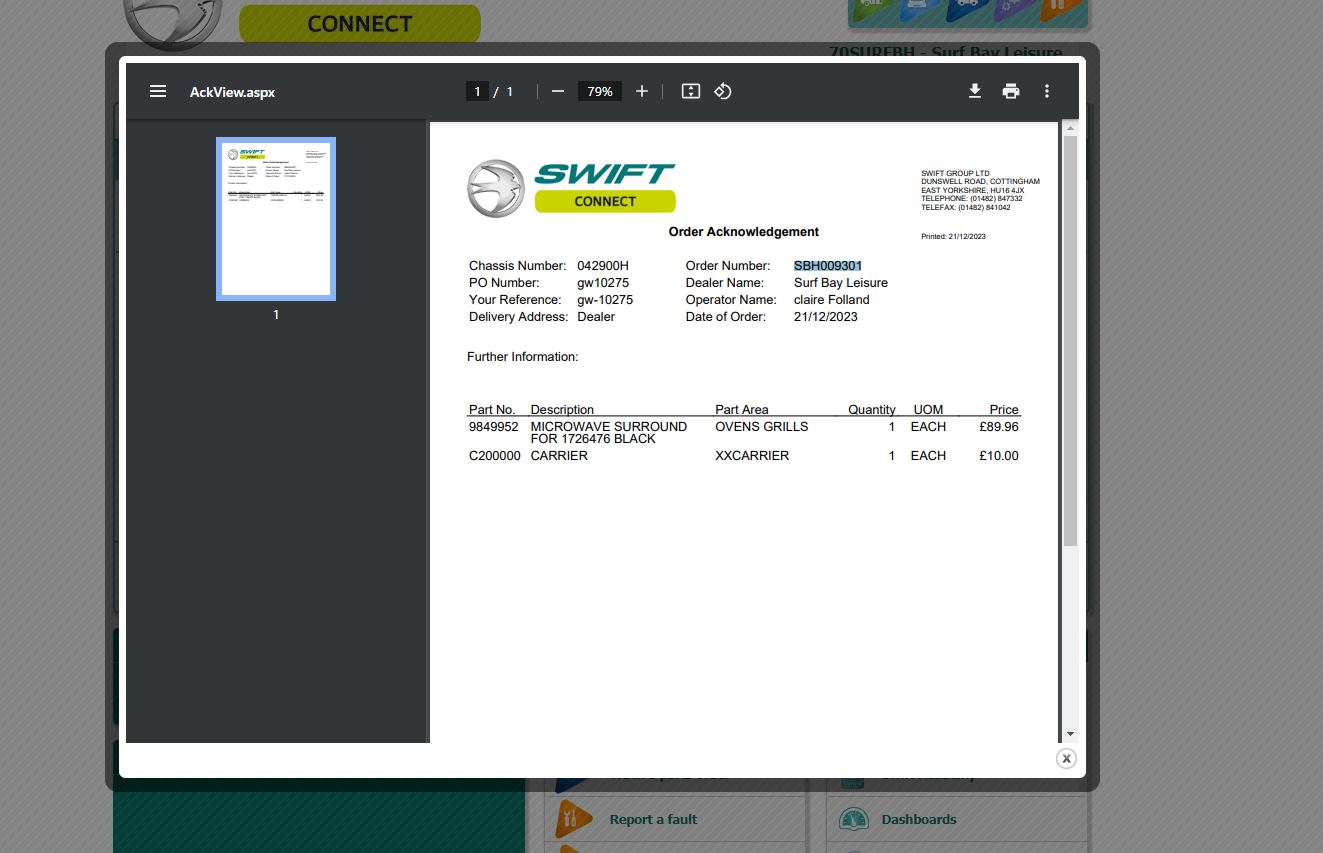Click the PDF scrollbar down arrow
The image size is (1323, 853).
[x=1070, y=734]
